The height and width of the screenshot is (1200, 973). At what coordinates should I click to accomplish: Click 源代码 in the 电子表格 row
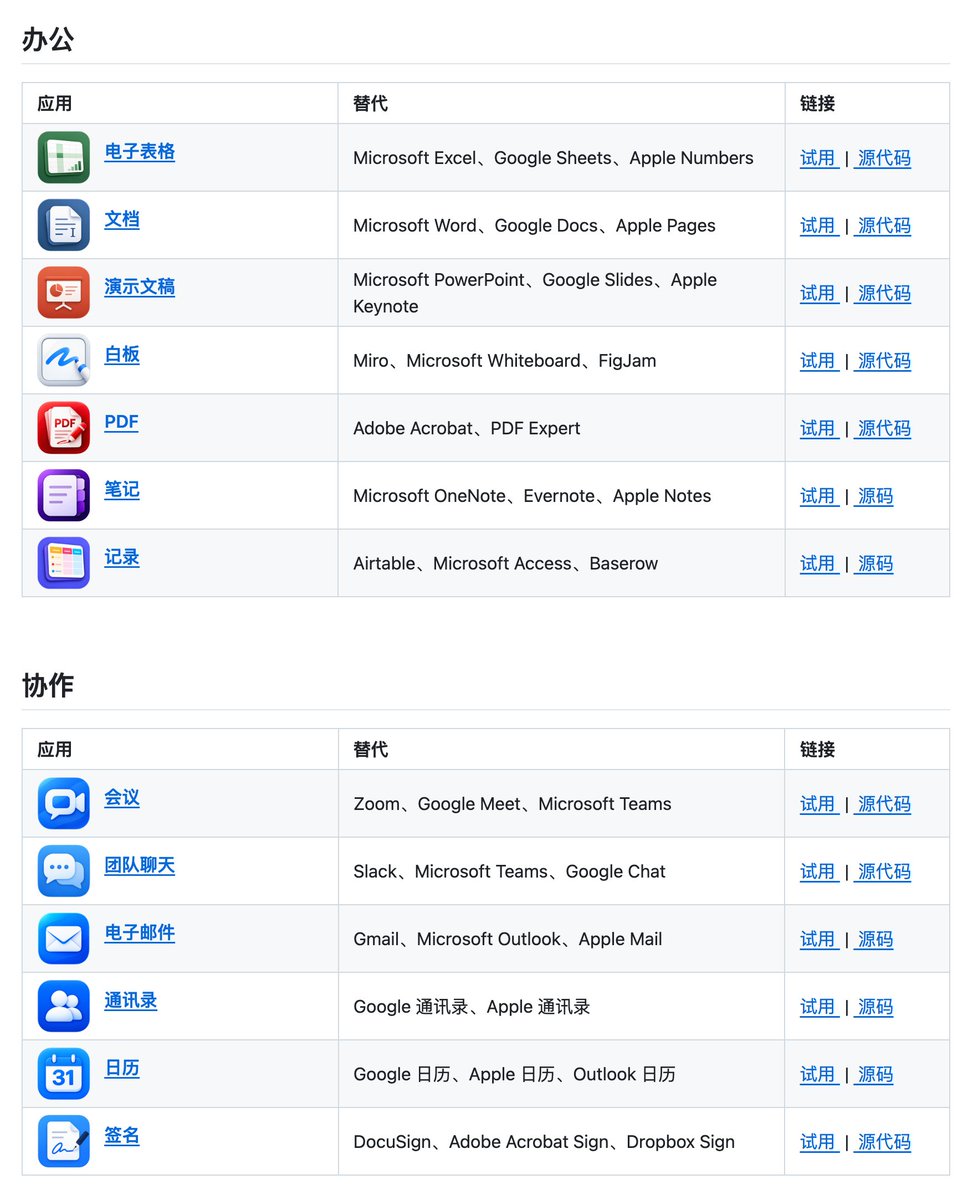pos(884,158)
